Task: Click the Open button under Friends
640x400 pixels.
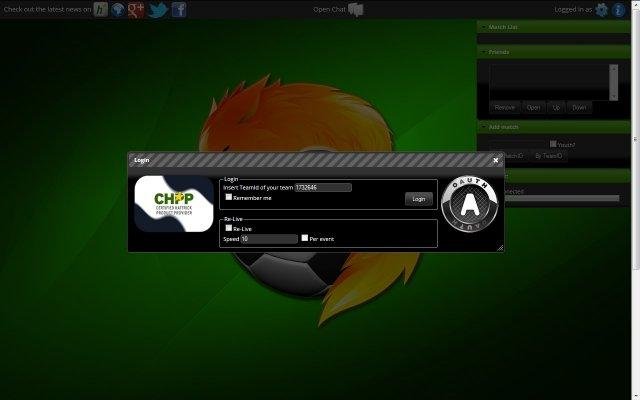Action: click(533, 107)
